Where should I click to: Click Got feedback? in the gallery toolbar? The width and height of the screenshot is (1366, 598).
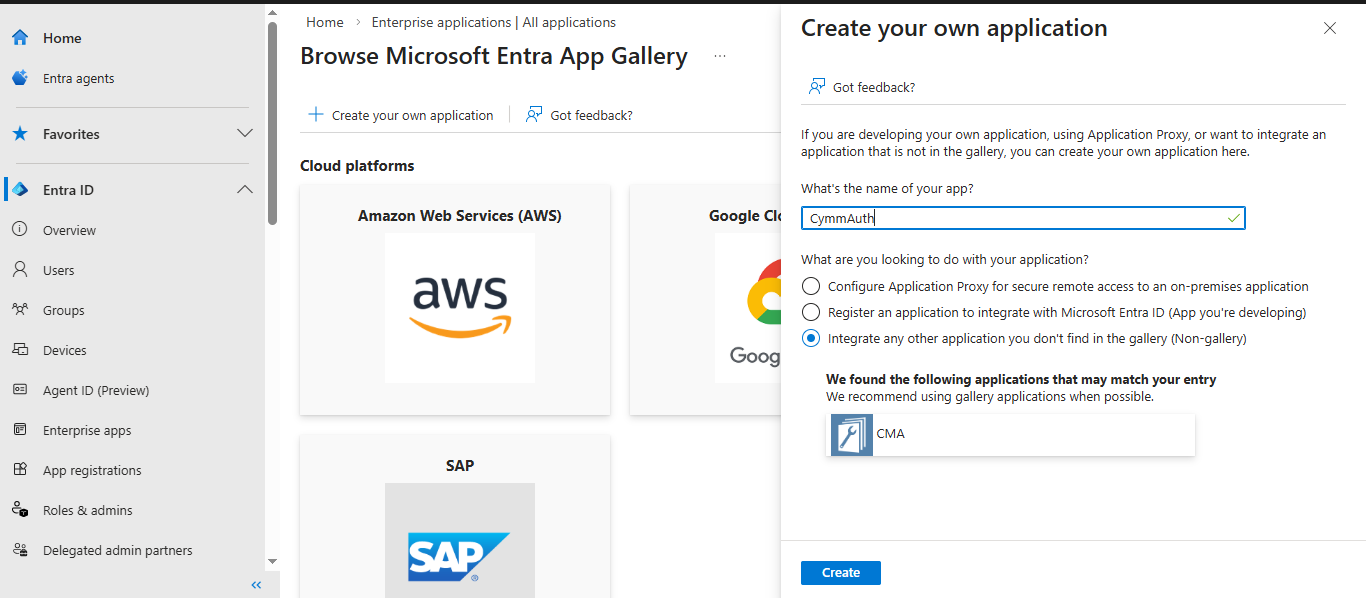pos(579,115)
